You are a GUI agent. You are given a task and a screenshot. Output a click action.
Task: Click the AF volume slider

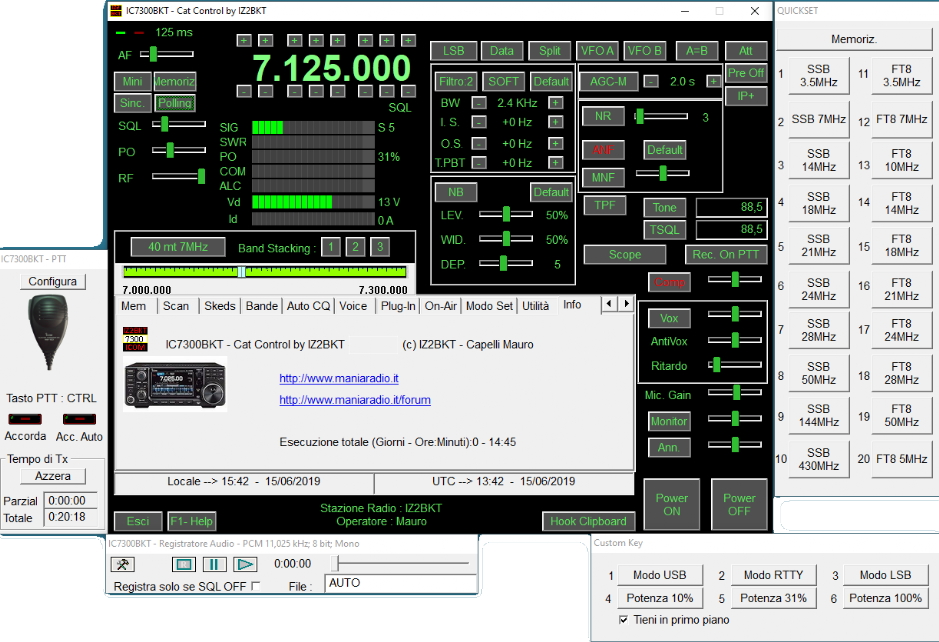[166, 54]
